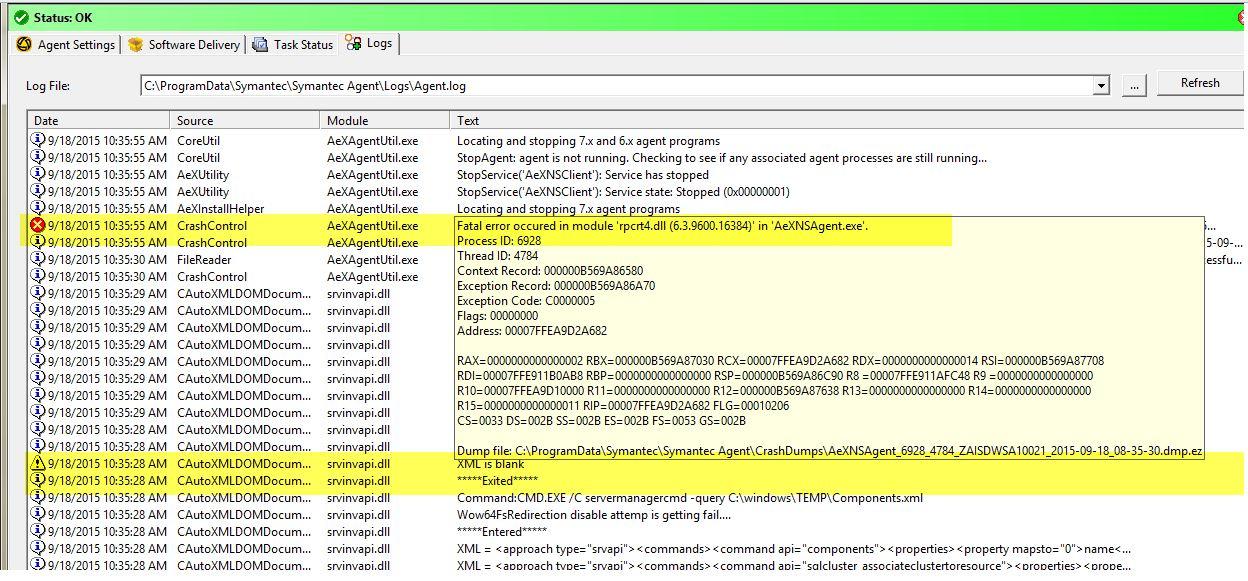Click the Logs tab icon
This screenshot has height=581, width=1248.
[x=353, y=43]
